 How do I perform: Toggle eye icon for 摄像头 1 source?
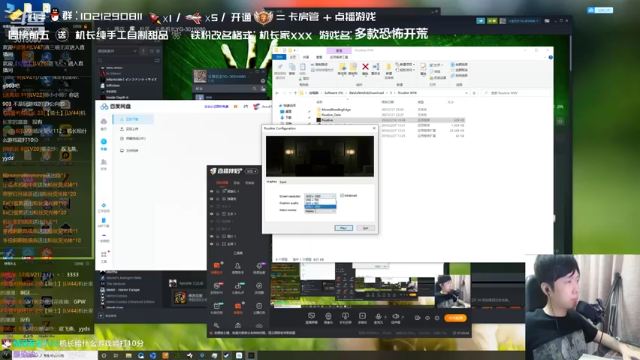(211, 191)
